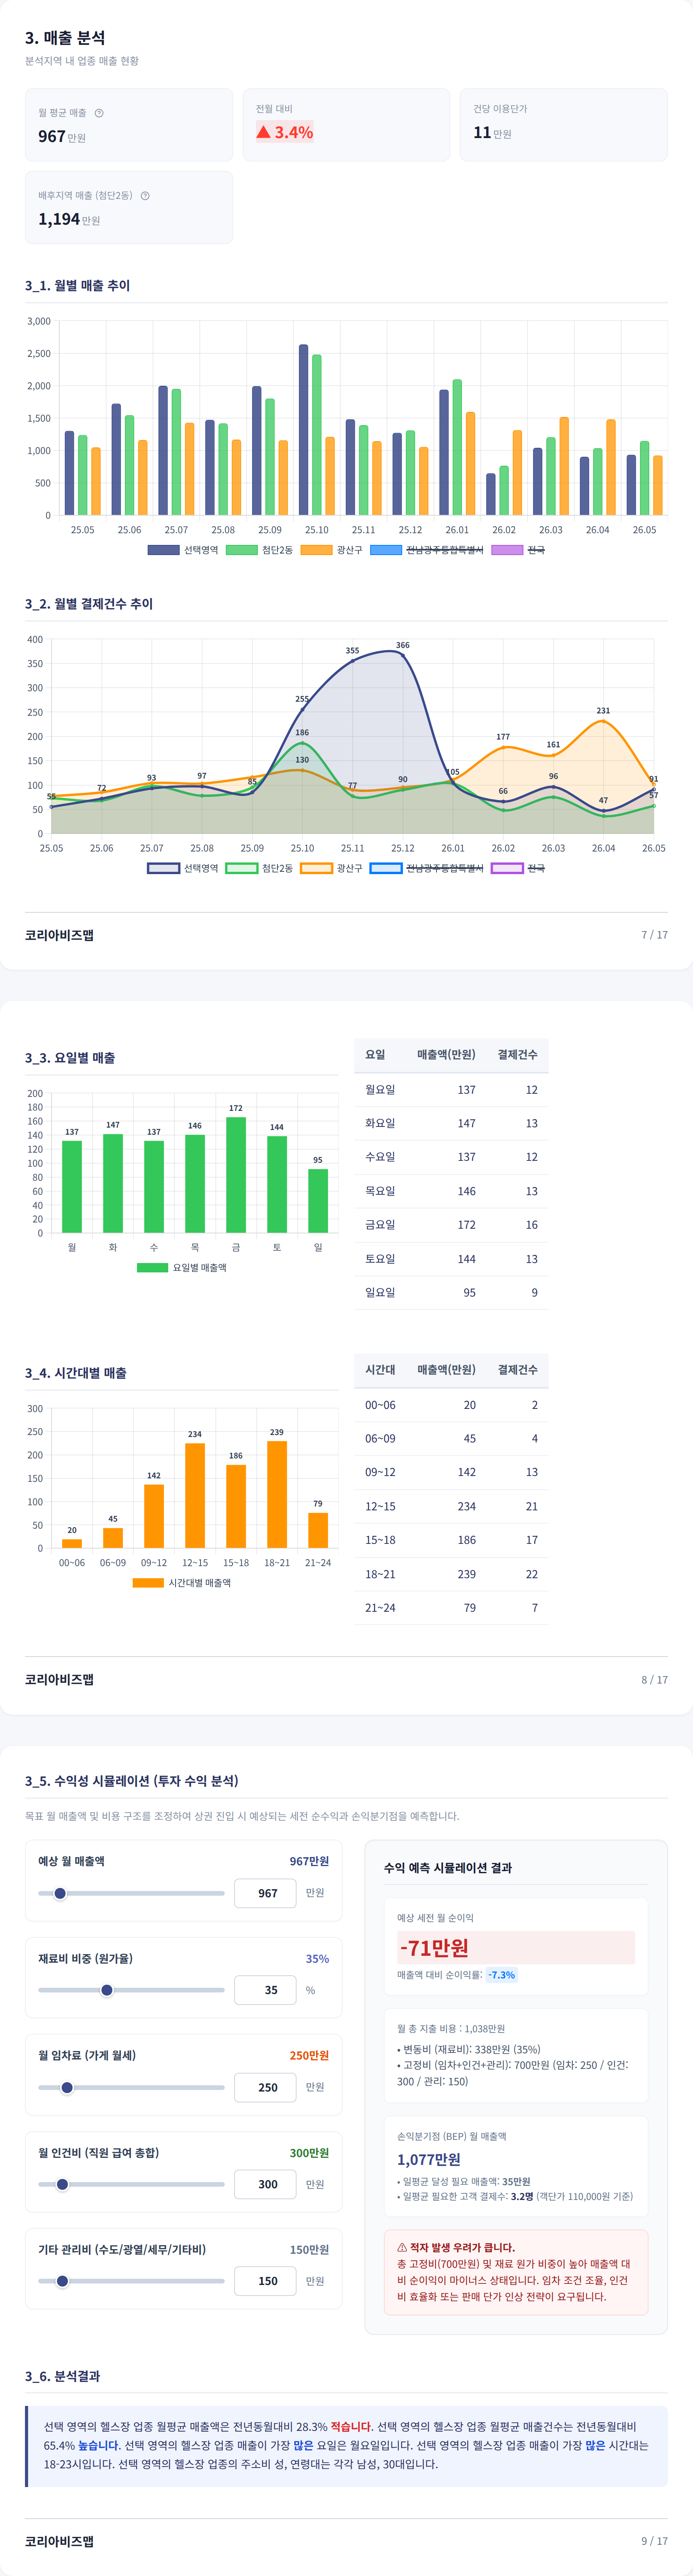
Task: Click the red 적습니다 word in analysis result
Action: [x=351, y=2427]
